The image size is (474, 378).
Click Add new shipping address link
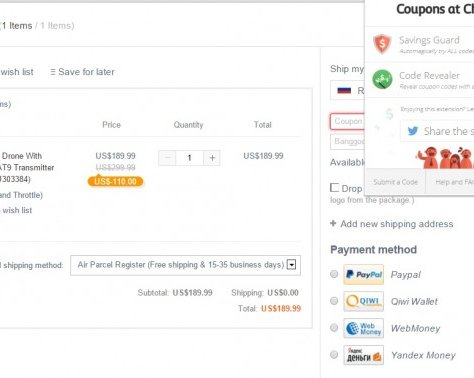[397, 224]
